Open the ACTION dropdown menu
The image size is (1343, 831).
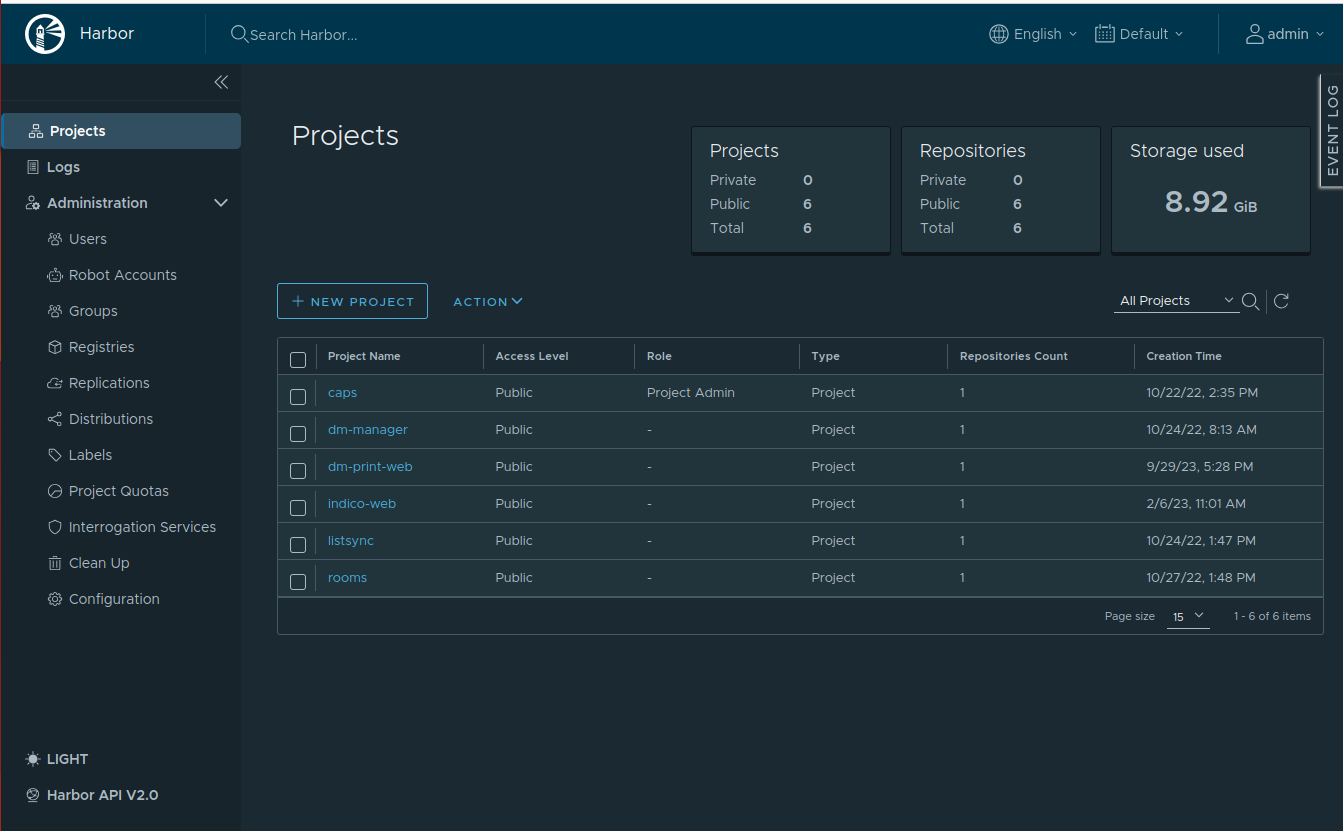point(488,301)
